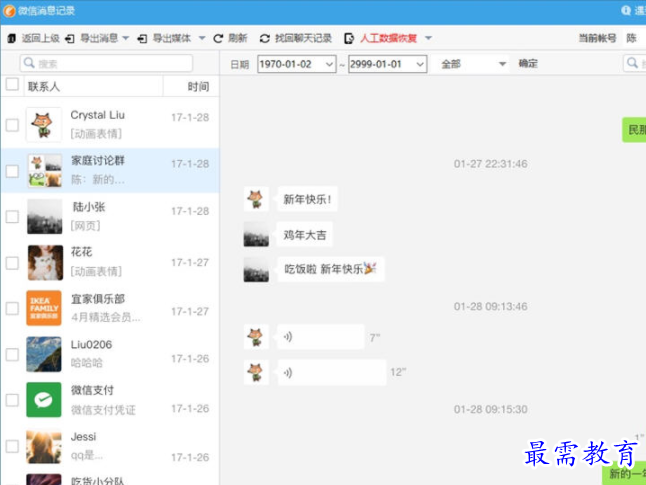
Task: Click the 返回上级 back icon
Action: tap(12, 39)
